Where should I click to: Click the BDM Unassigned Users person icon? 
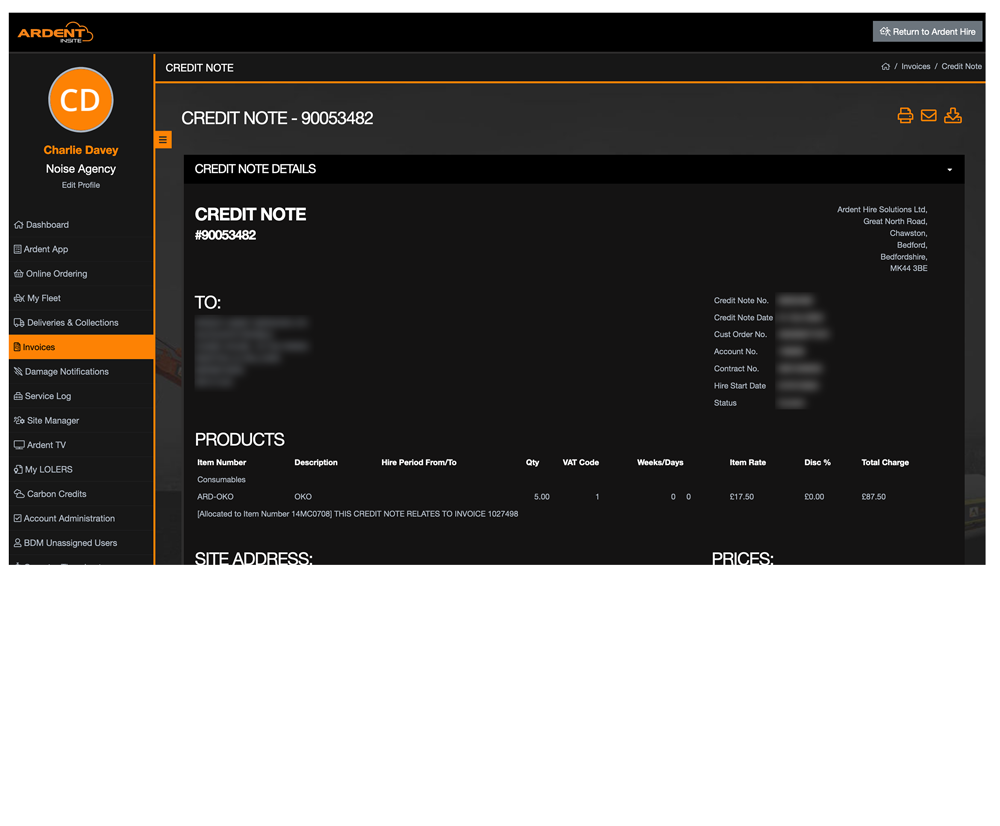coord(18,543)
